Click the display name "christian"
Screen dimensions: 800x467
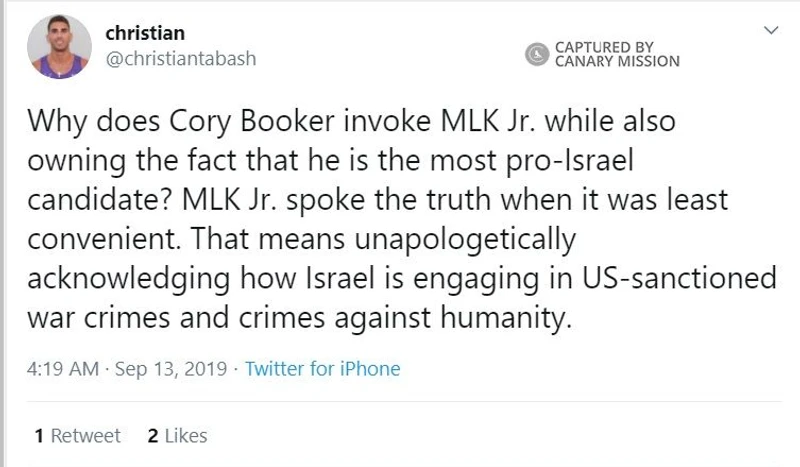[145, 33]
